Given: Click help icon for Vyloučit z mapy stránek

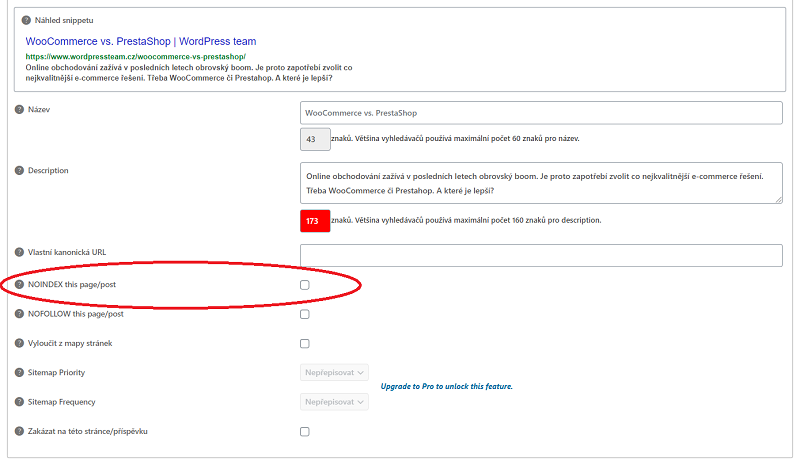Looking at the screenshot, I should tap(19, 343).
